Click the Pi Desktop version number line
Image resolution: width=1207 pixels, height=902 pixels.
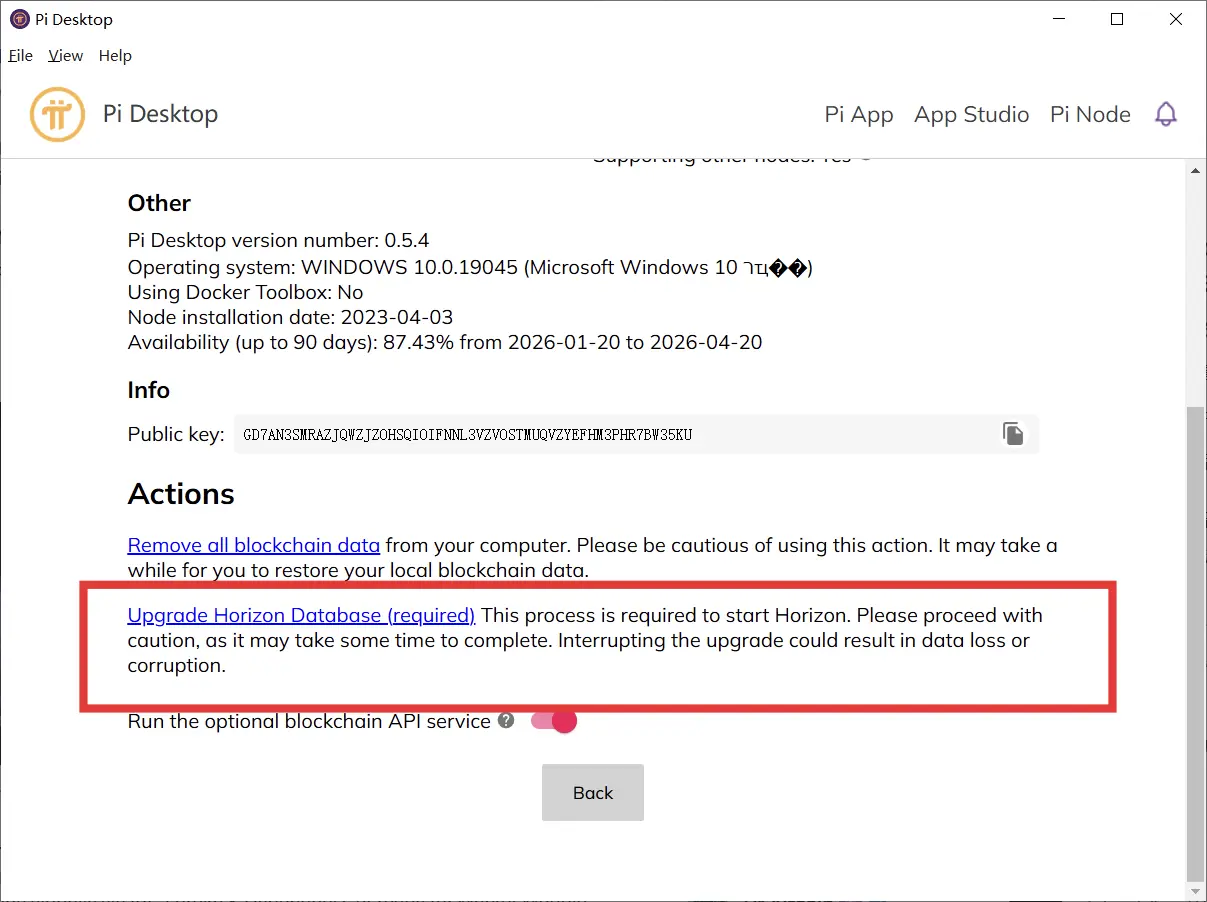tap(279, 241)
